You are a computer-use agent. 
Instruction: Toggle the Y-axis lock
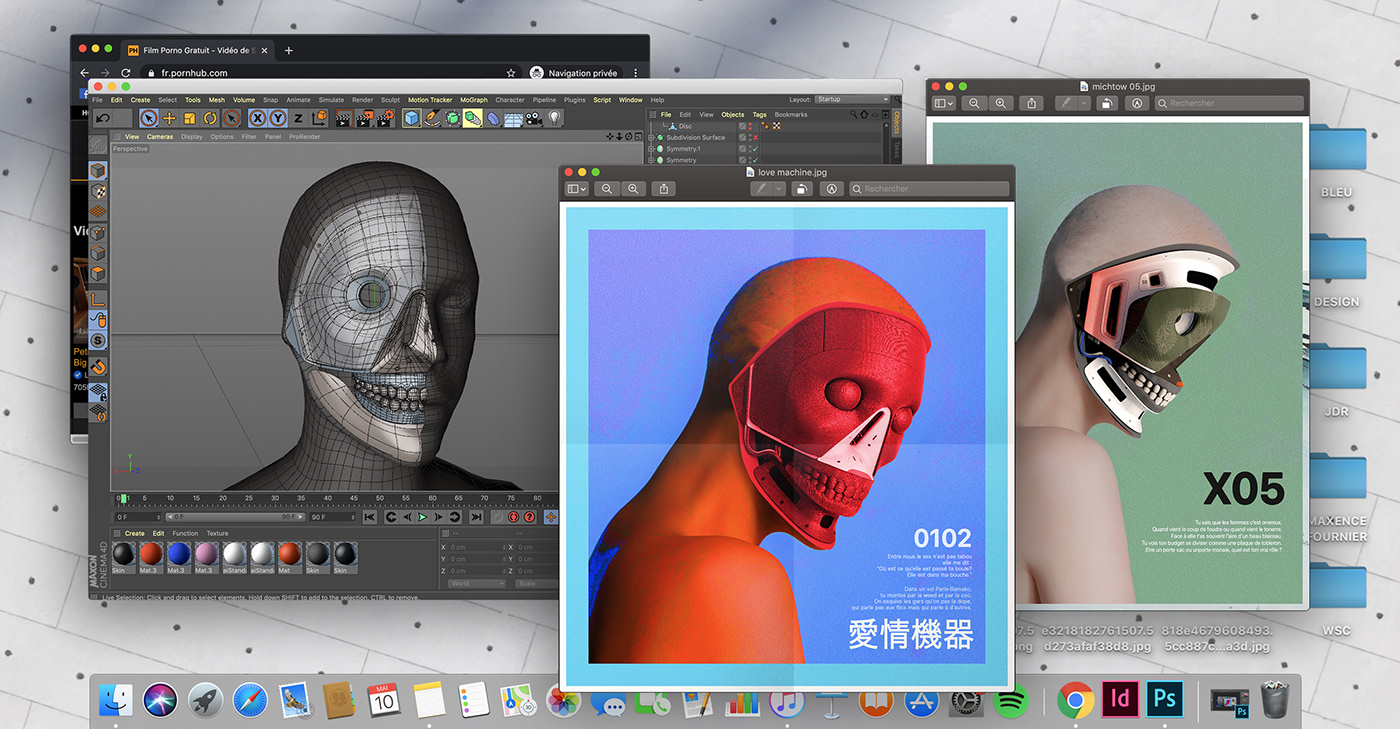(x=277, y=118)
